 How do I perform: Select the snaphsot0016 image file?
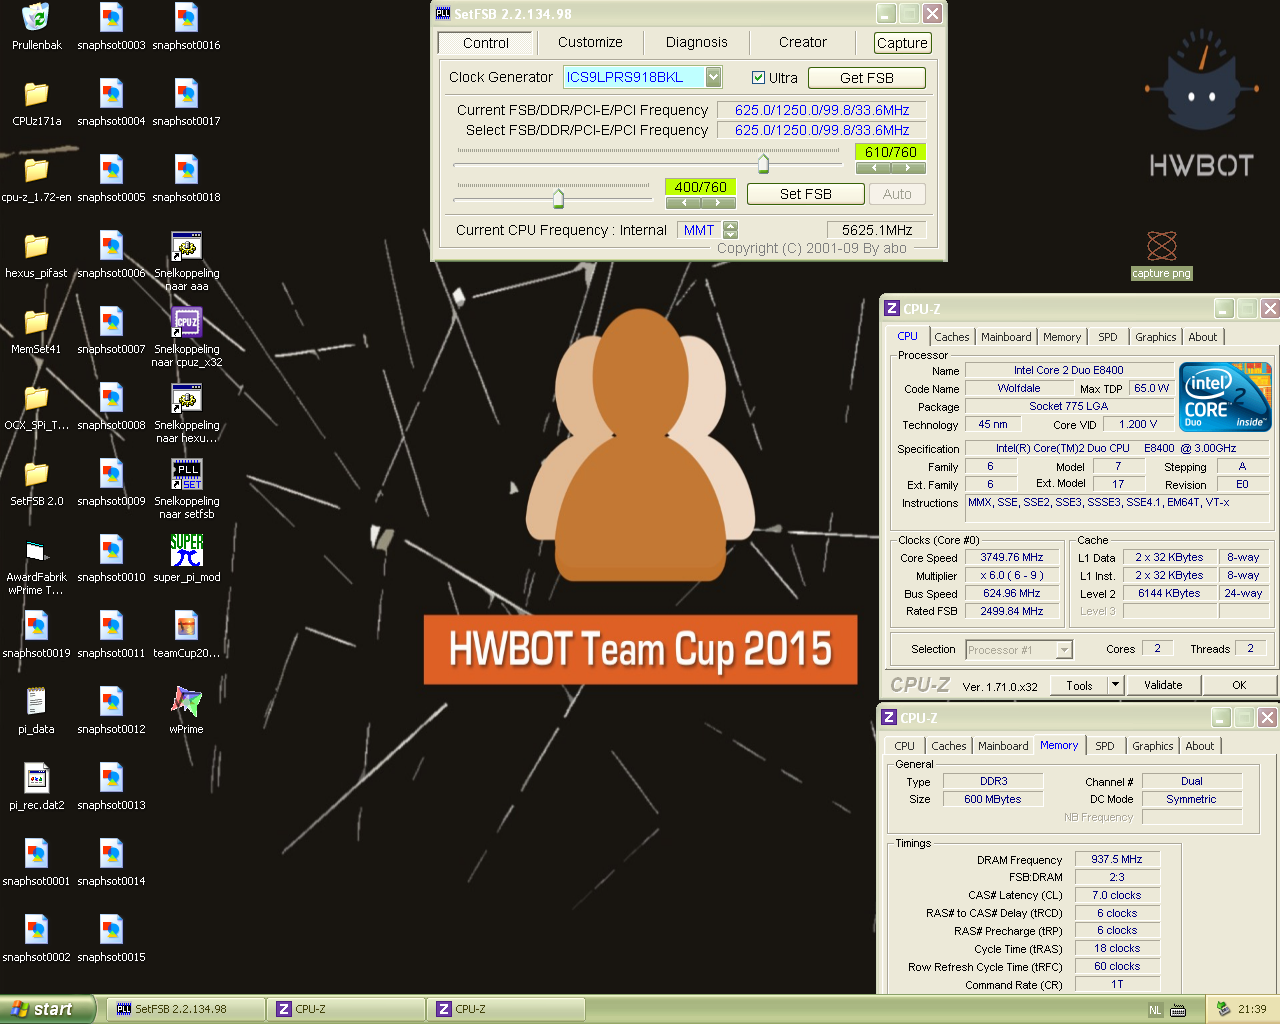tap(186, 27)
